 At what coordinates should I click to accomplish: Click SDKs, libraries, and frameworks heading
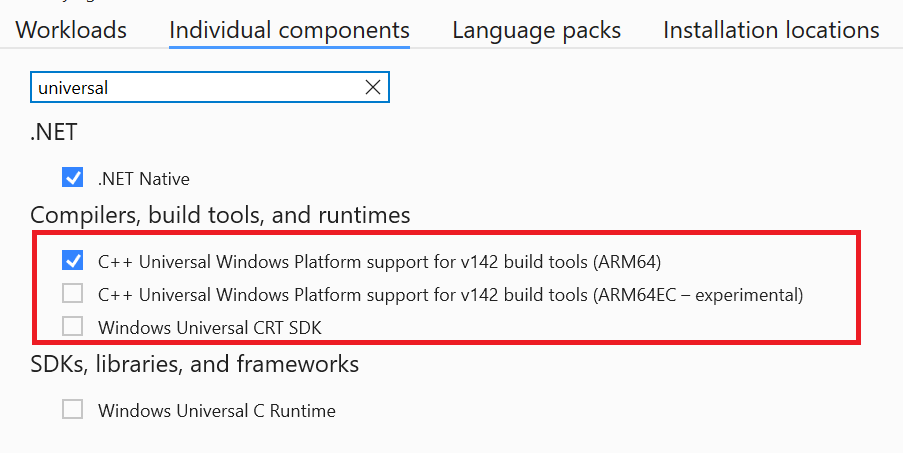(x=195, y=364)
